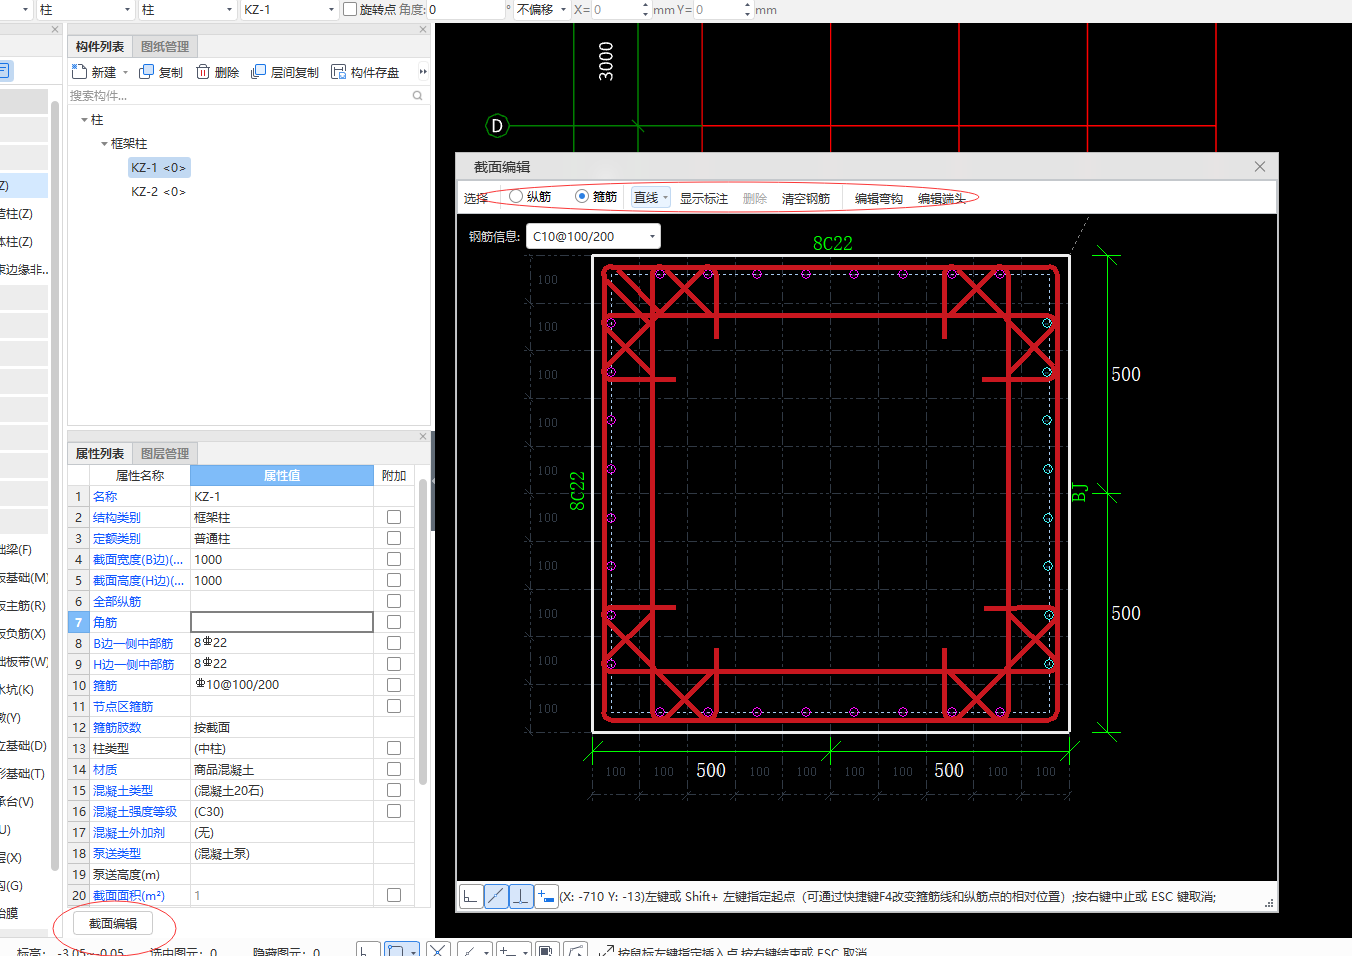Click the search magnifier in component search box
This screenshot has height=956, width=1352.
(417, 96)
